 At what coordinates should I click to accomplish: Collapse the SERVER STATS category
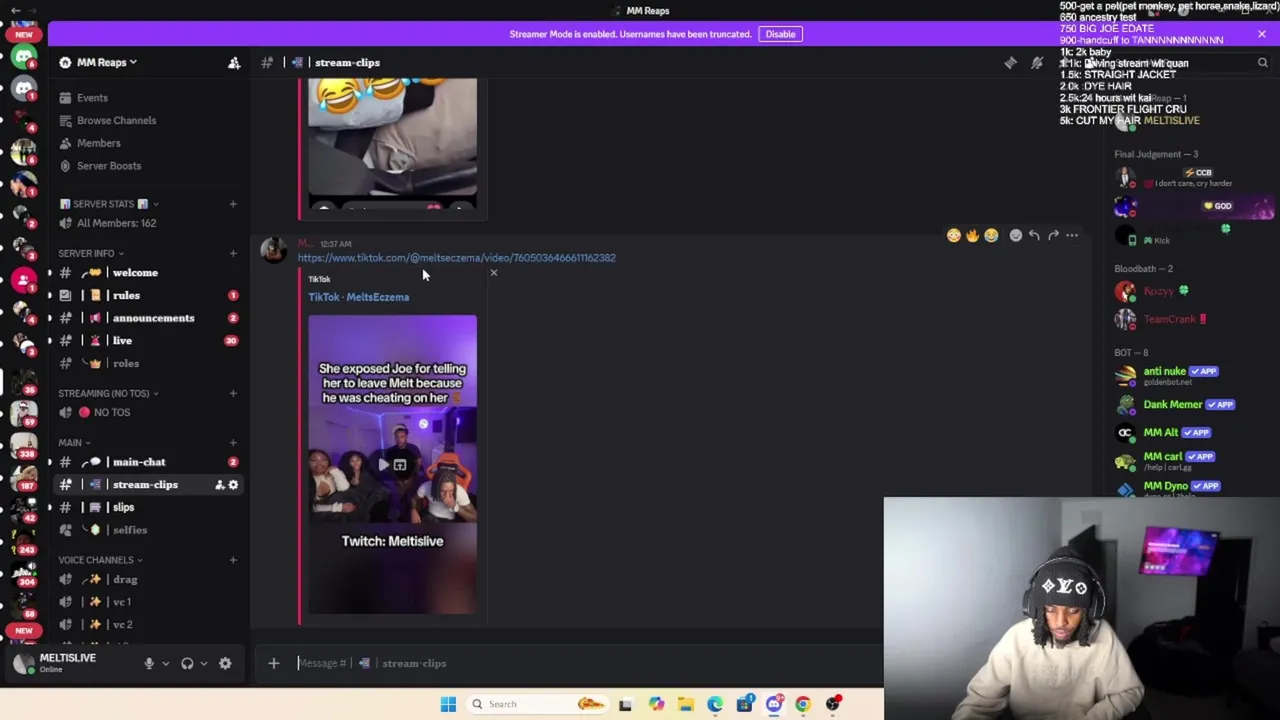click(108, 204)
